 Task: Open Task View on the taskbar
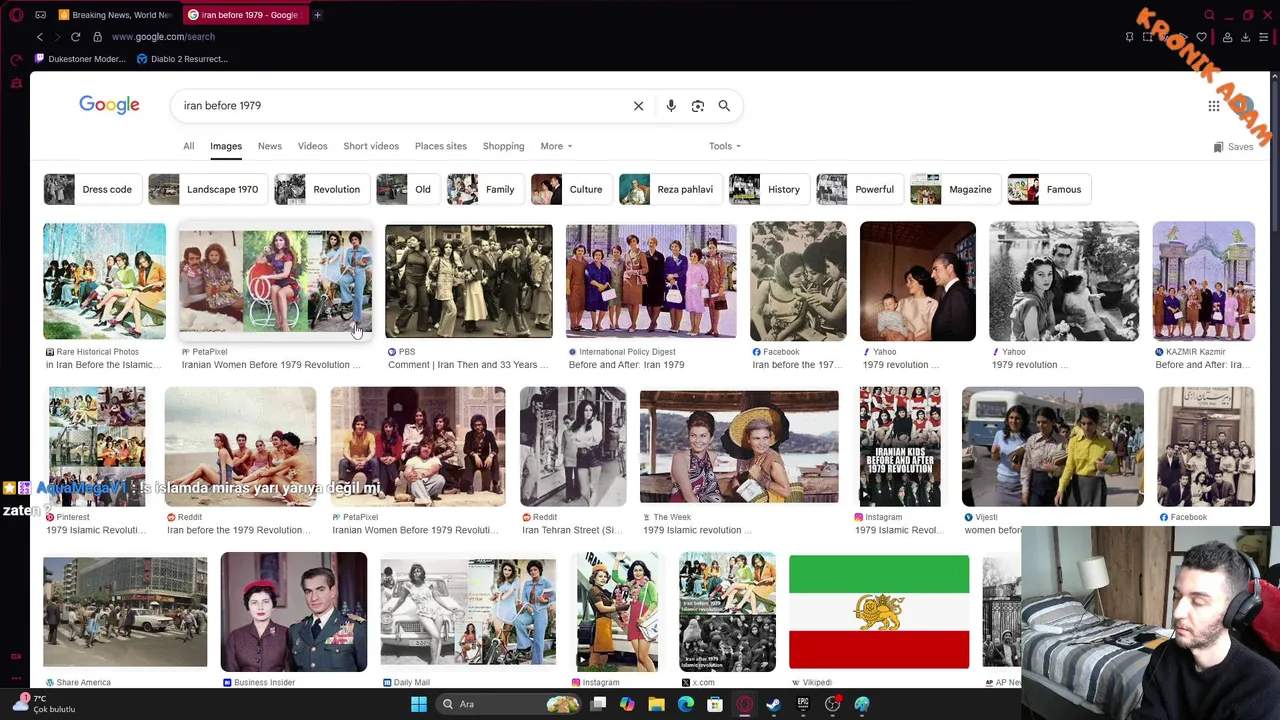pos(598,704)
